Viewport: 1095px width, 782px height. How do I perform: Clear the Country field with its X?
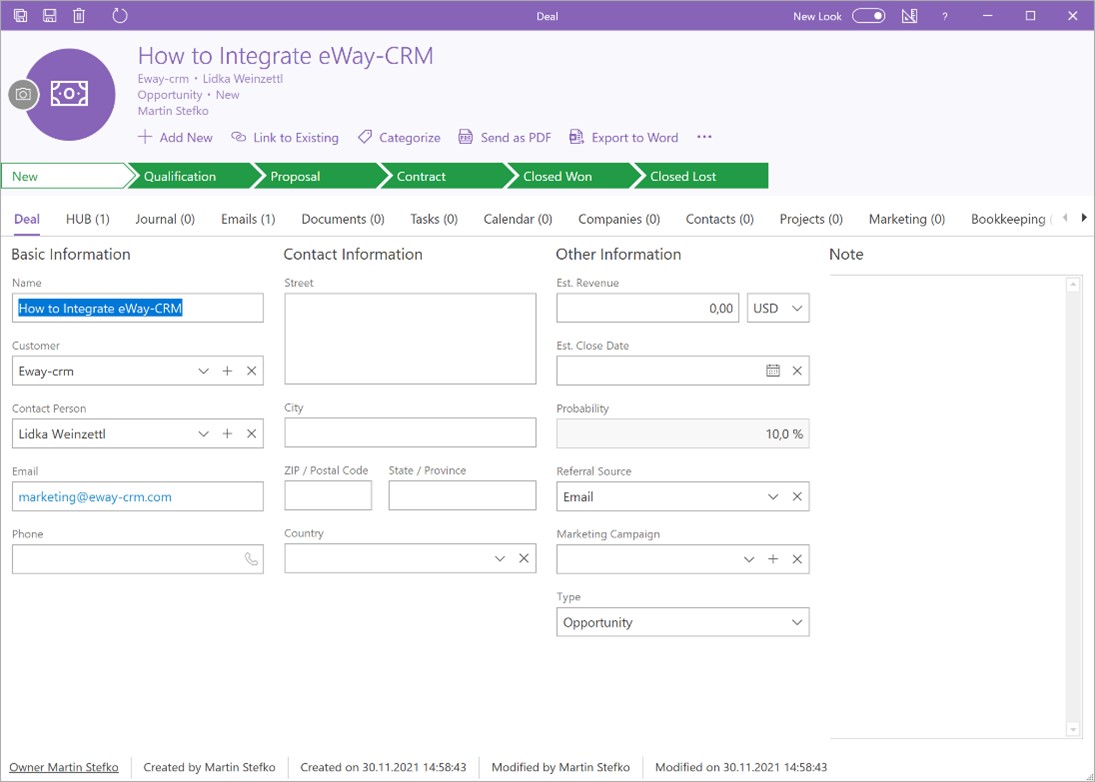tap(524, 559)
